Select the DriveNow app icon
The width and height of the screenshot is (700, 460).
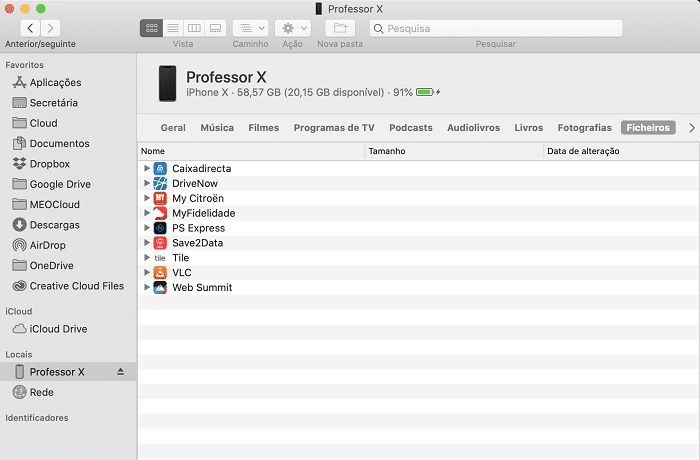point(160,183)
